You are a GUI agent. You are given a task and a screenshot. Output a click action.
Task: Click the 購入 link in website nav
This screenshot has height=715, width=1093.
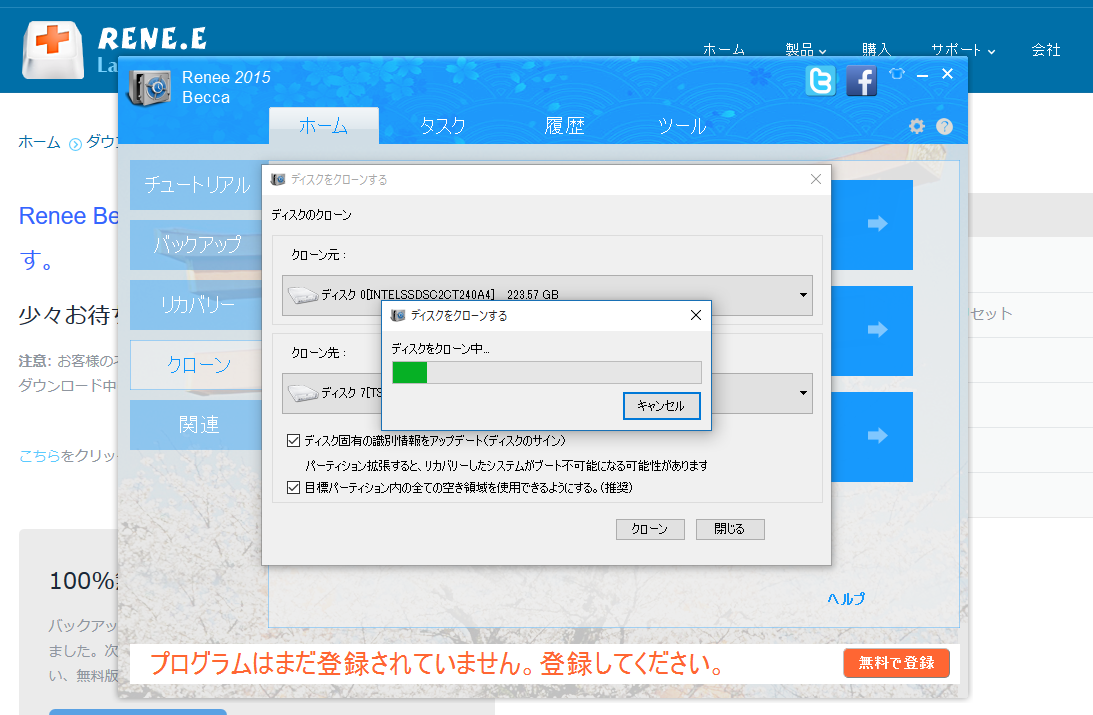[876, 49]
